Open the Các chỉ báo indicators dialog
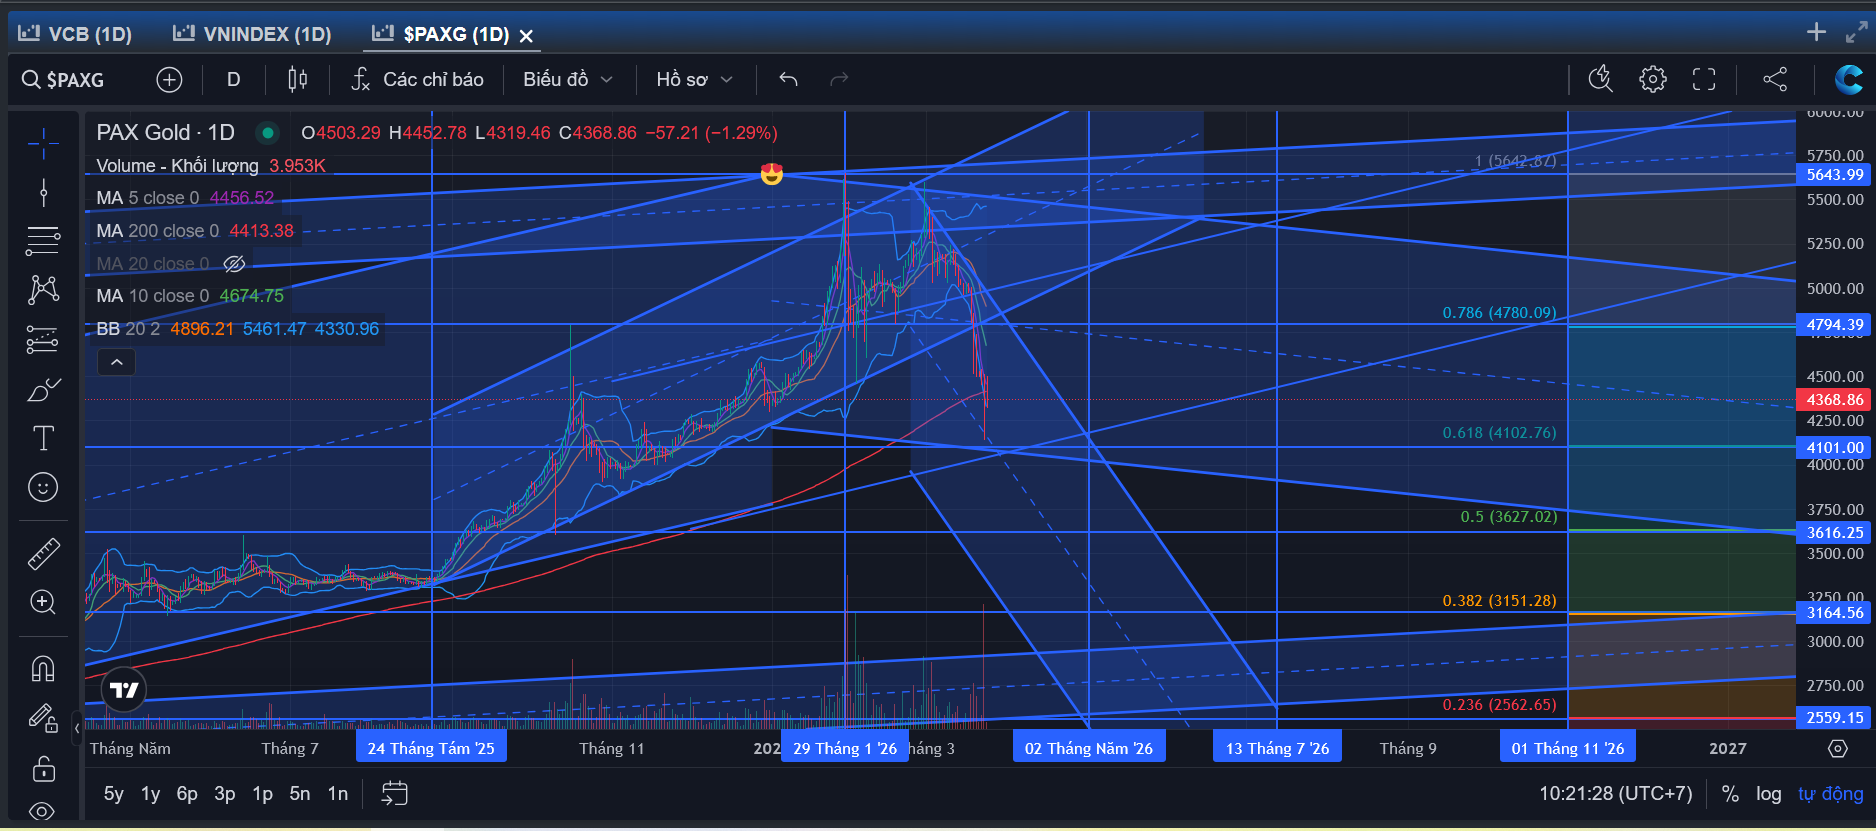 [x=417, y=80]
